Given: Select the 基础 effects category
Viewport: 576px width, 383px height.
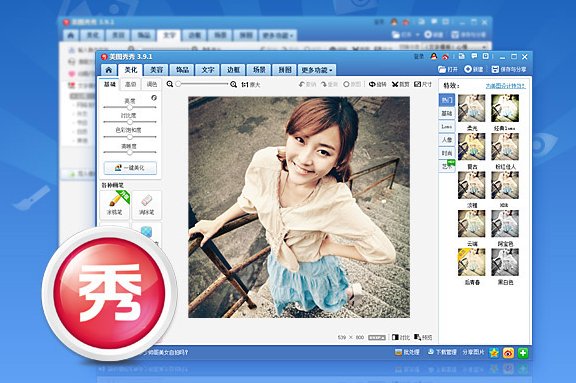Looking at the screenshot, I should (x=447, y=113).
